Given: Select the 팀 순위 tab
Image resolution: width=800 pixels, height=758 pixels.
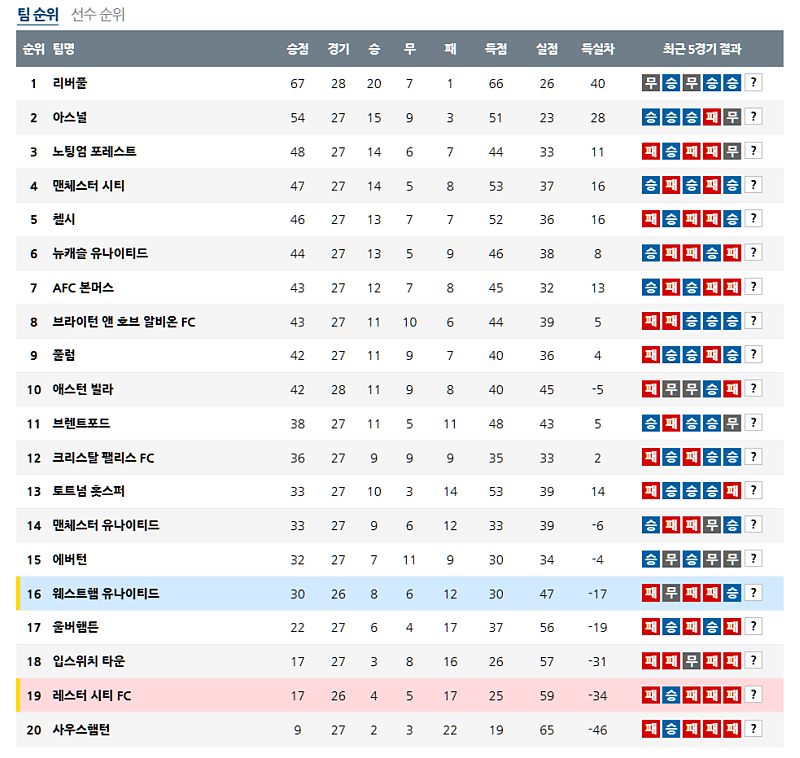Looking at the screenshot, I should click(x=38, y=15).
